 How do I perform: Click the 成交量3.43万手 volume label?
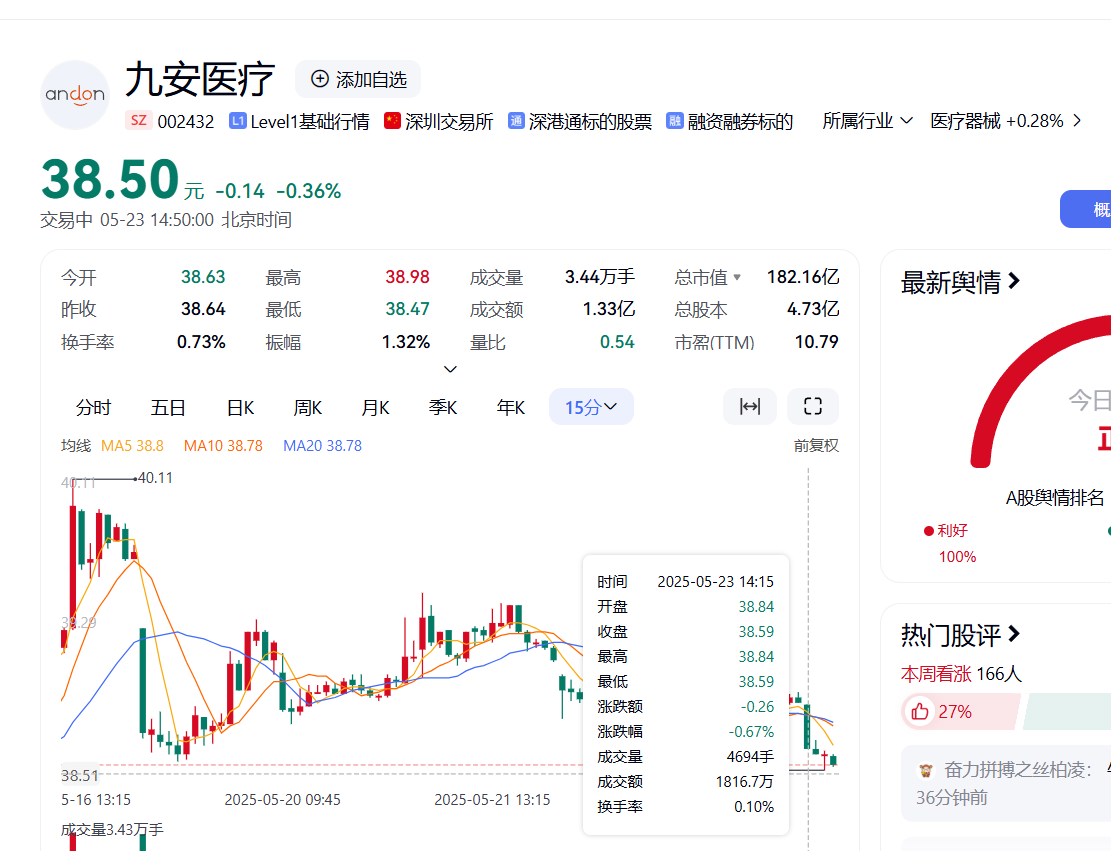pos(112,830)
